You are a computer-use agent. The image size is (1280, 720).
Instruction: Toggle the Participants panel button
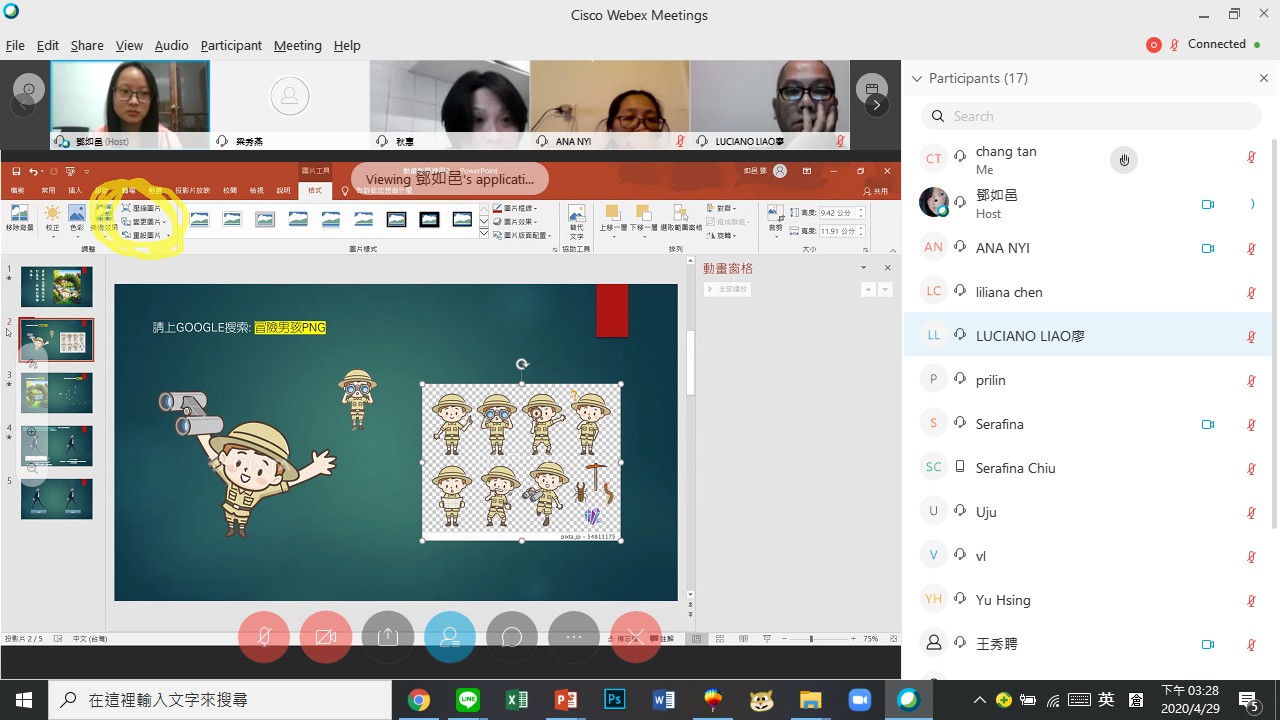pos(450,637)
